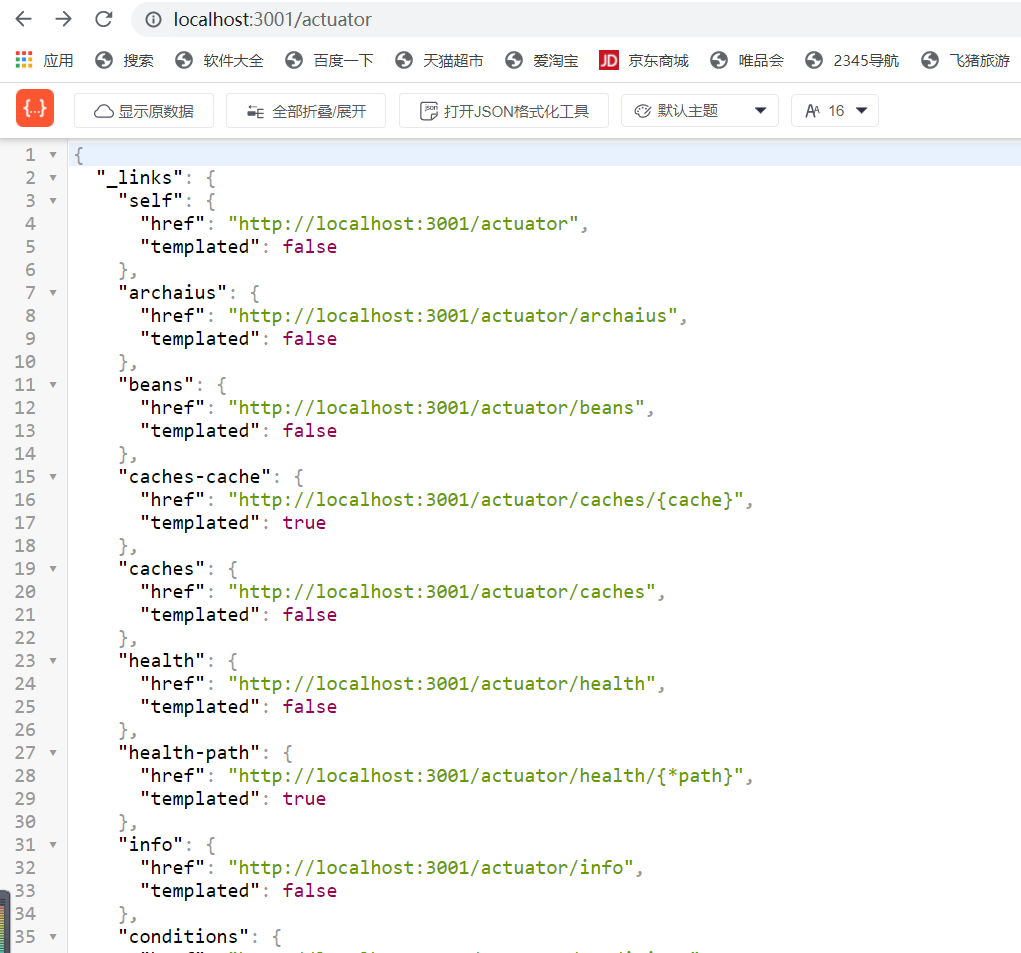Click the true value on line 17
1021x953 pixels.
click(x=304, y=523)
